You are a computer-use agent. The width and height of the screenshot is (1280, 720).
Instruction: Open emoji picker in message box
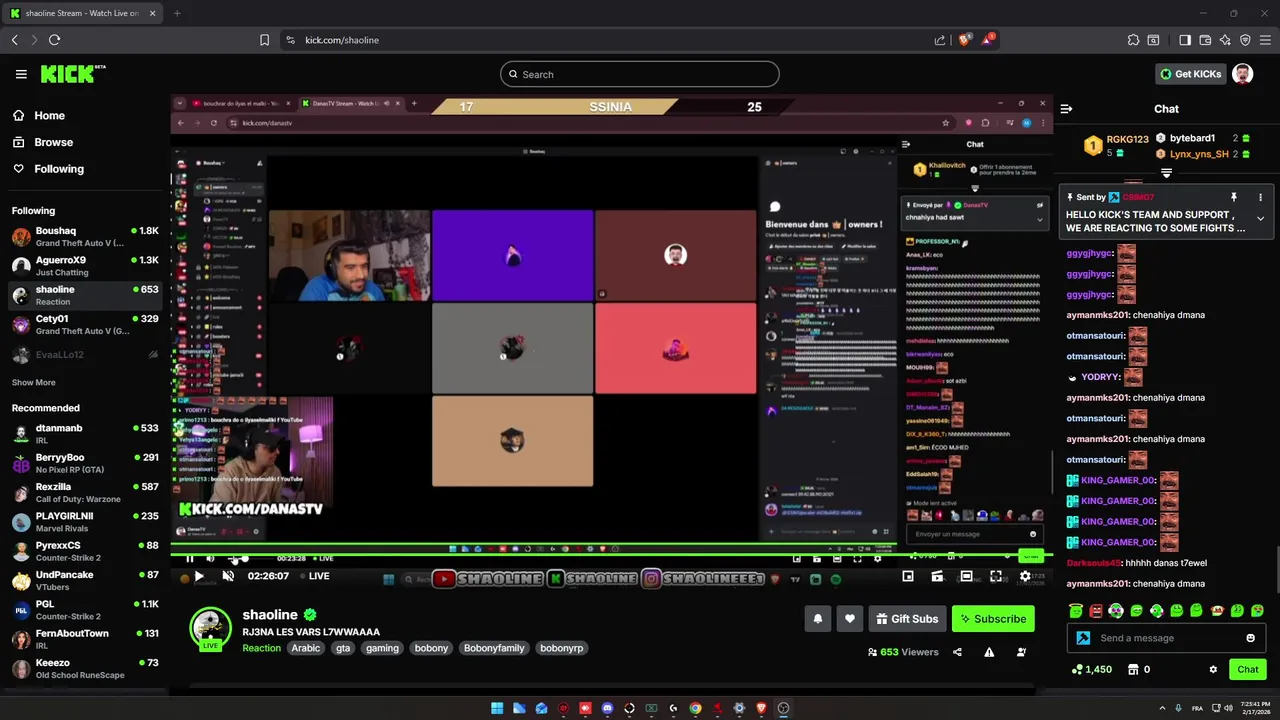[x=1250, y=638]
